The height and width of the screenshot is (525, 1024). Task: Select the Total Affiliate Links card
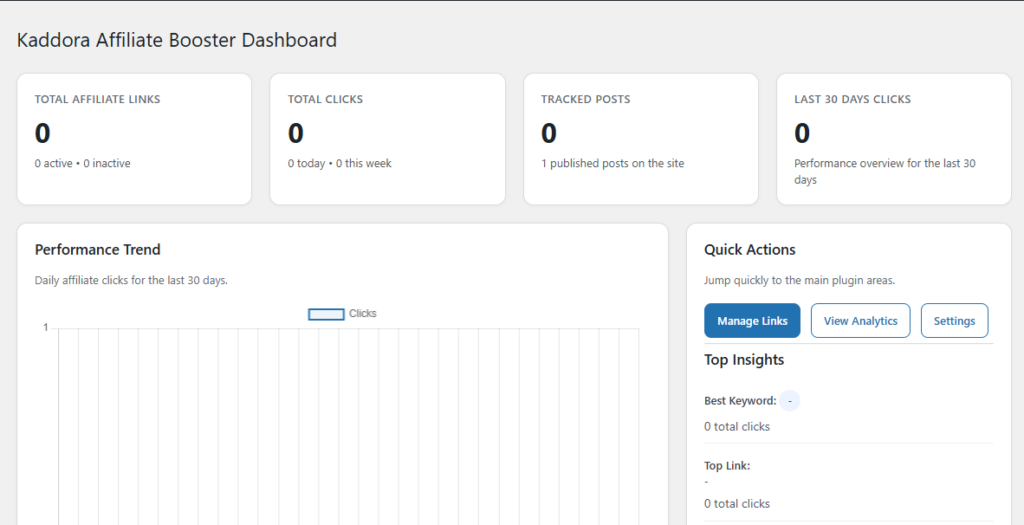[134, 139]
